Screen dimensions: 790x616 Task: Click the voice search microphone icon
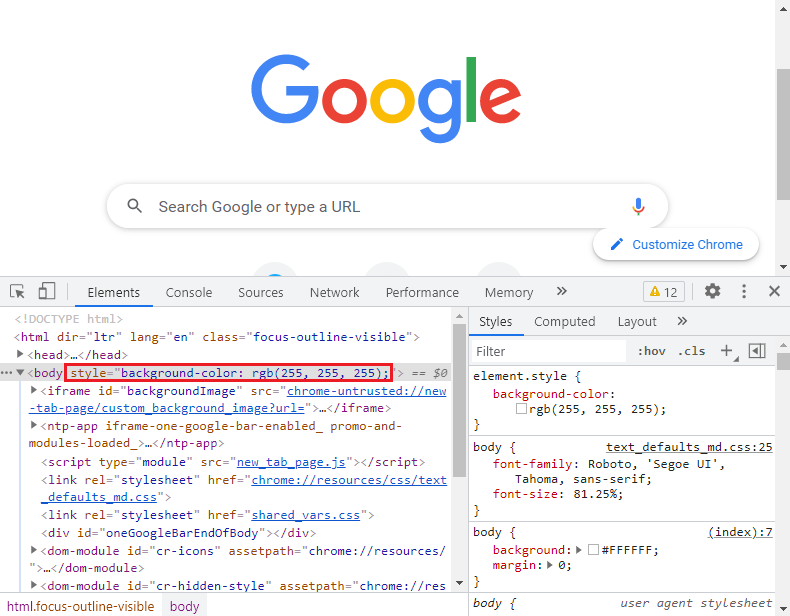coord(638,207)
